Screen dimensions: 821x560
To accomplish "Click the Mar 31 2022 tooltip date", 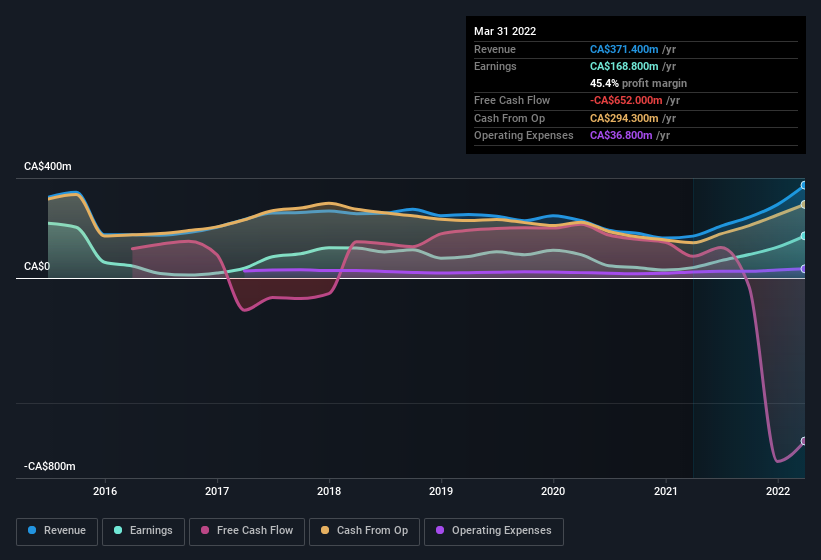I will [x=505, y=31].
